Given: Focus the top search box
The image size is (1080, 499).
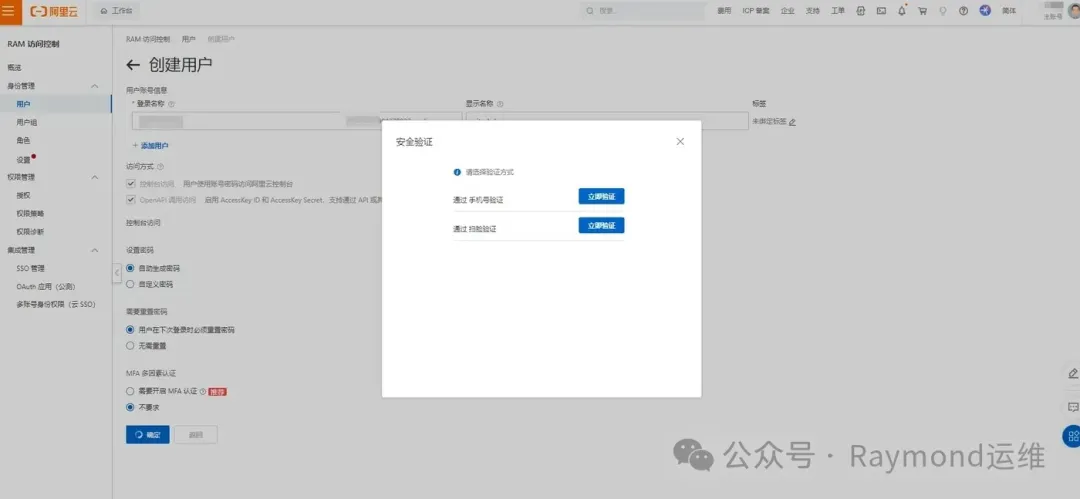Looking at the screenshot, I should click(643, 11).
